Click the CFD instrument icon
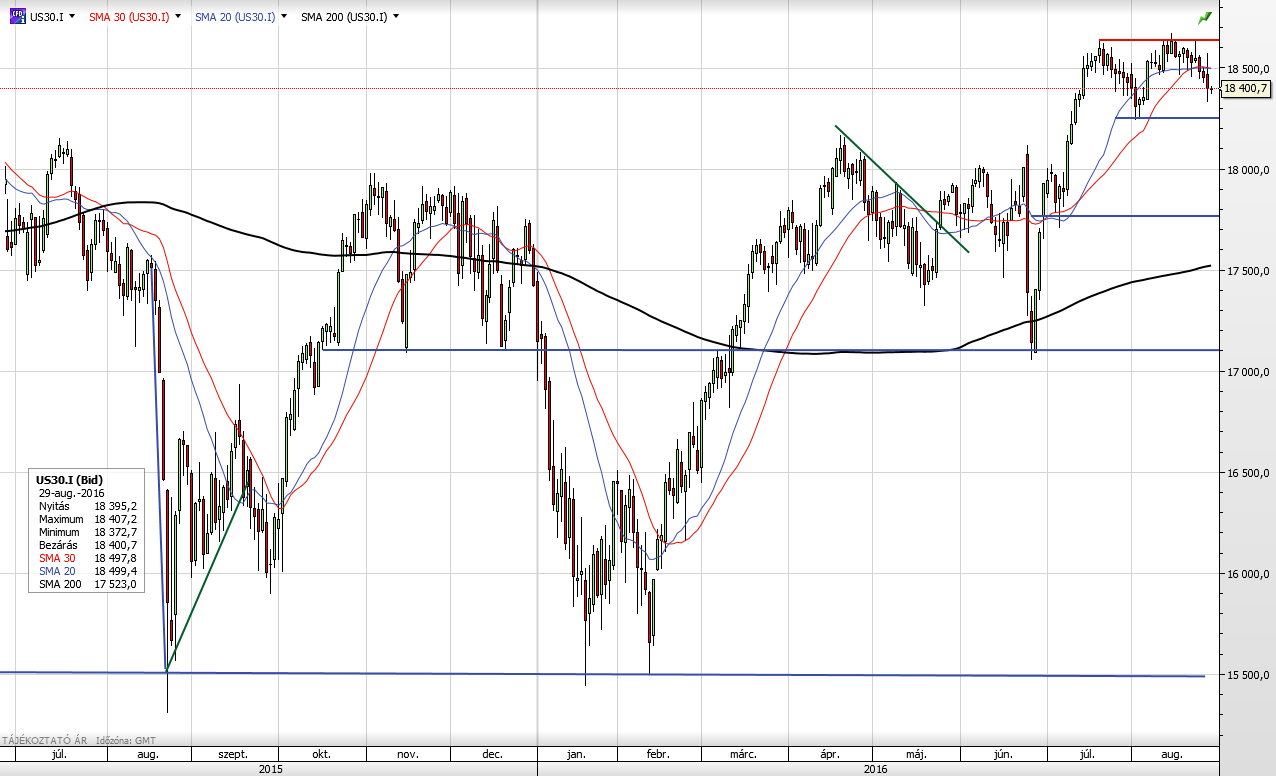The image size is (1276, 776). 16,17
